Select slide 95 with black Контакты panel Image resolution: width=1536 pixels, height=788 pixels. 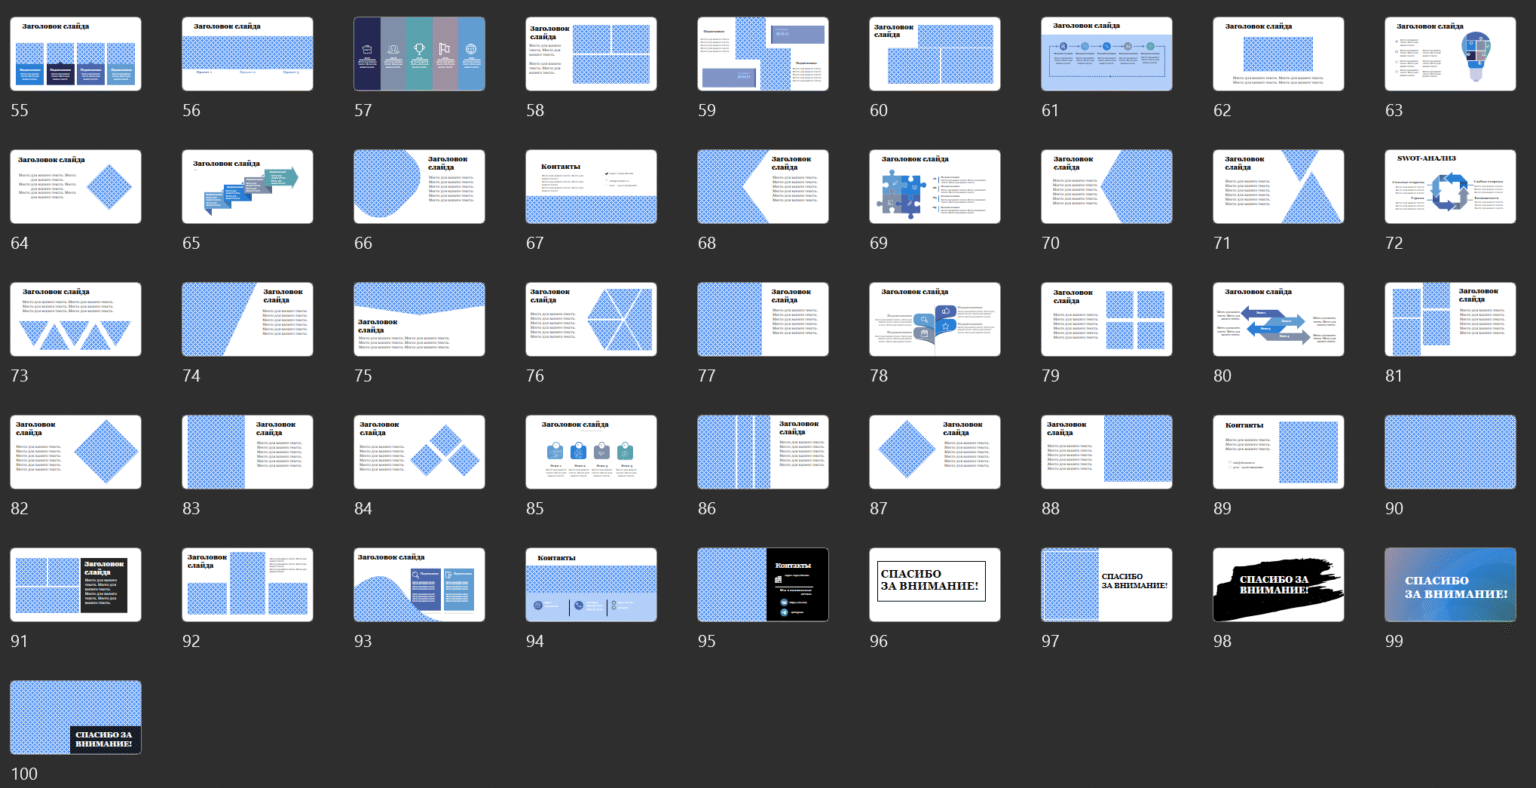coord(762,585)
